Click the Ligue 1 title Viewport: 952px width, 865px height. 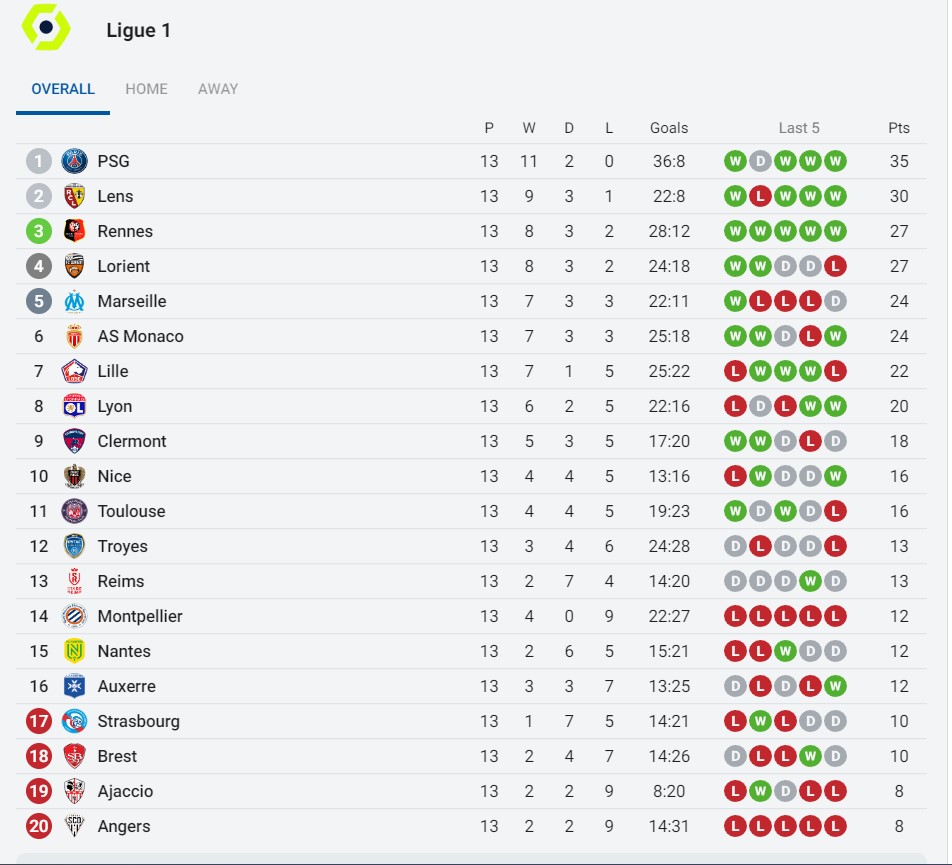click(x=138, y=31)
